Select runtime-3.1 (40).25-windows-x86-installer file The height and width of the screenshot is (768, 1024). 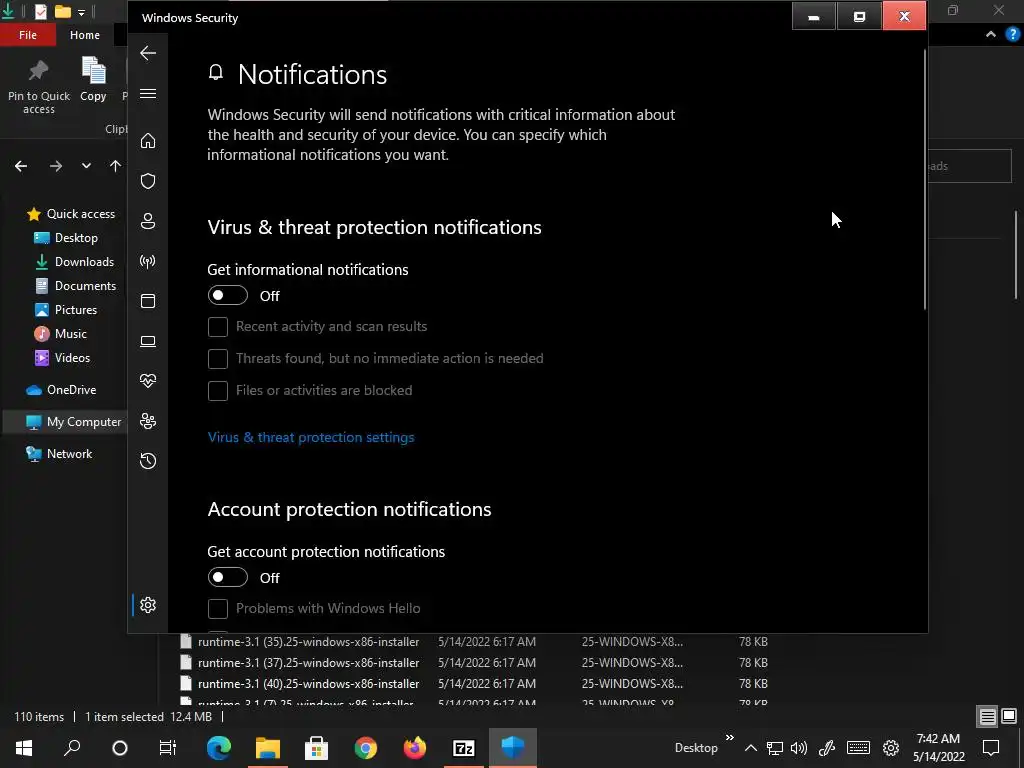click(300, 684)
